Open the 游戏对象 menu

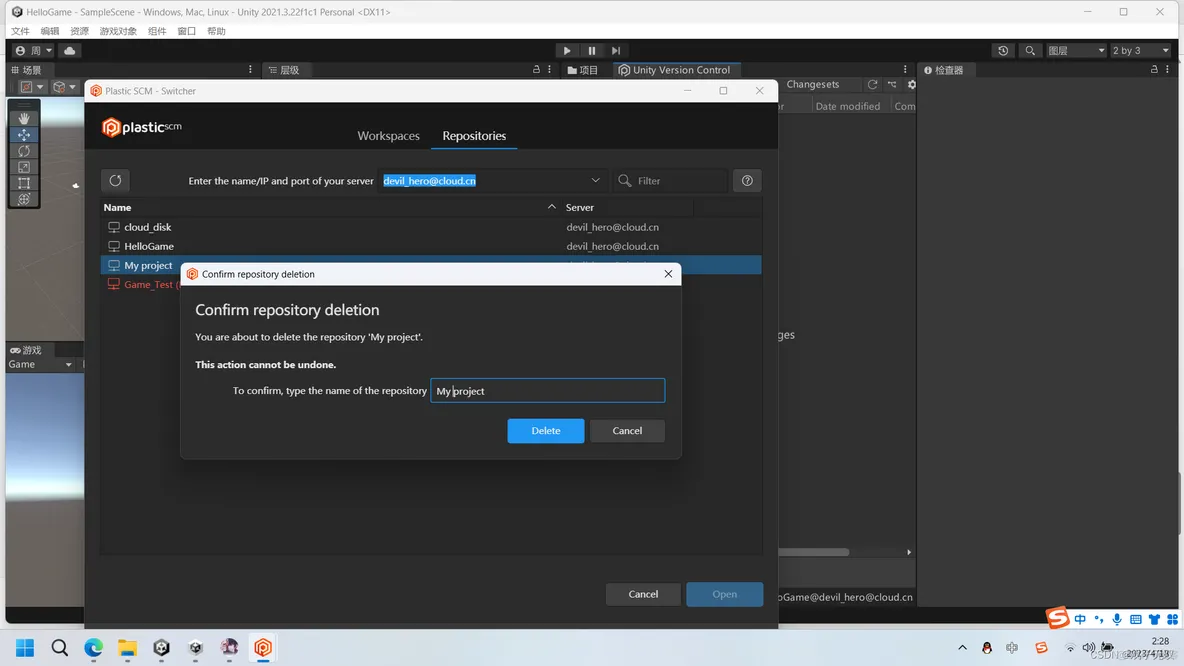click(118, 31)
